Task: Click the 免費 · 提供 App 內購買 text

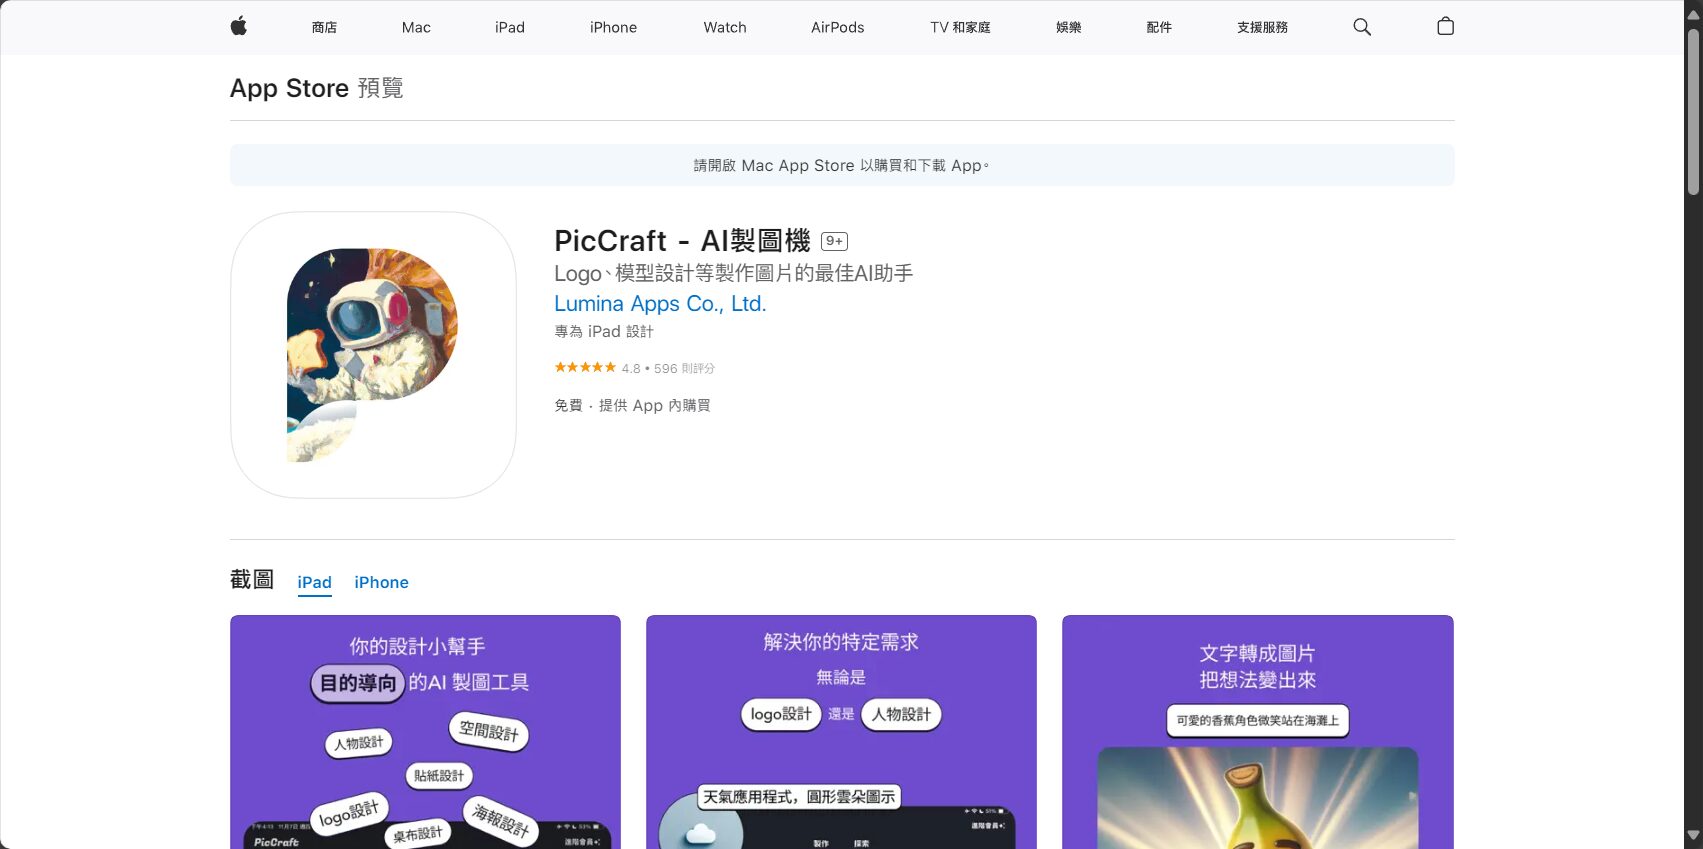Action: click(632, 405)
